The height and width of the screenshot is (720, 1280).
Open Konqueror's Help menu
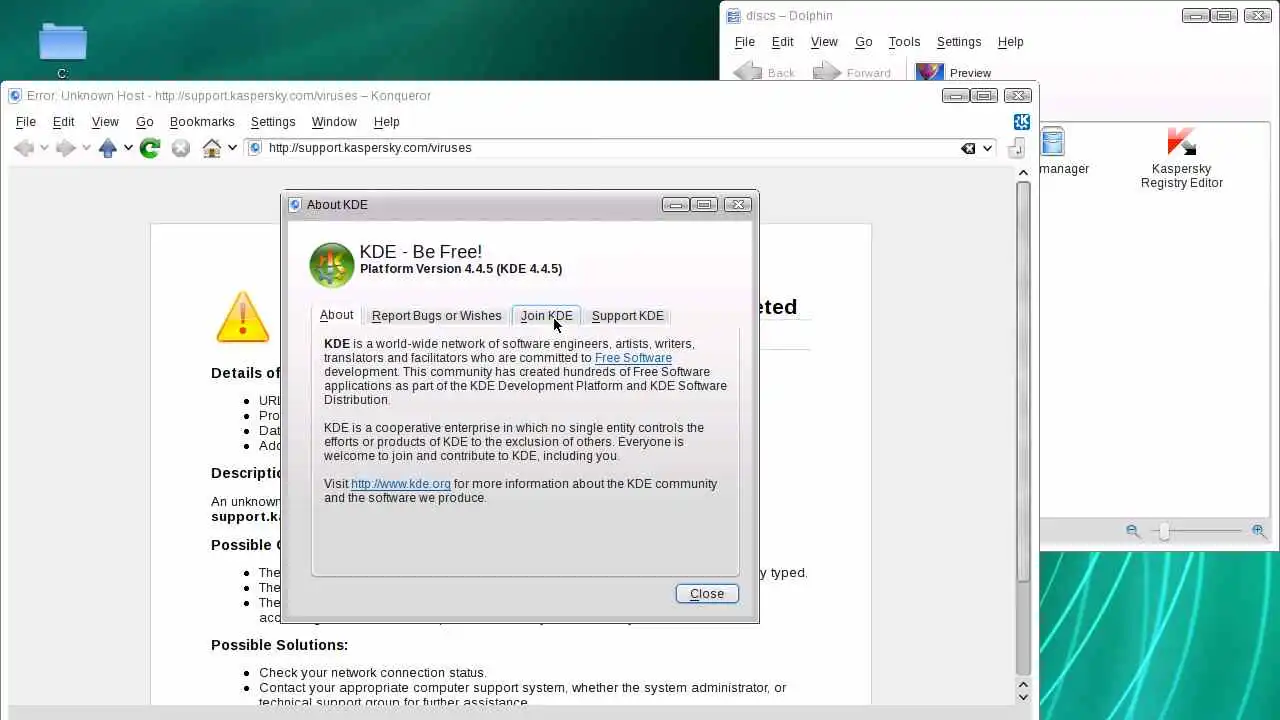[x=386, y=122]
